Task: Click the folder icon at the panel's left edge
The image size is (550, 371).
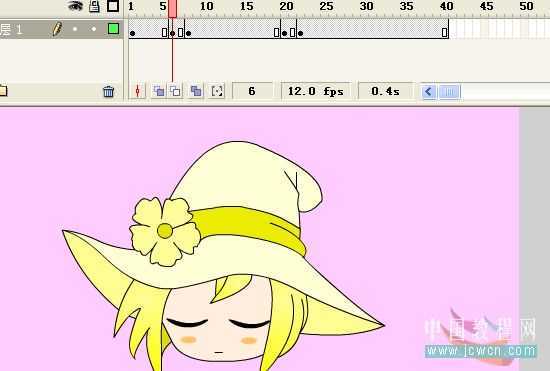Action: [3, 90]
